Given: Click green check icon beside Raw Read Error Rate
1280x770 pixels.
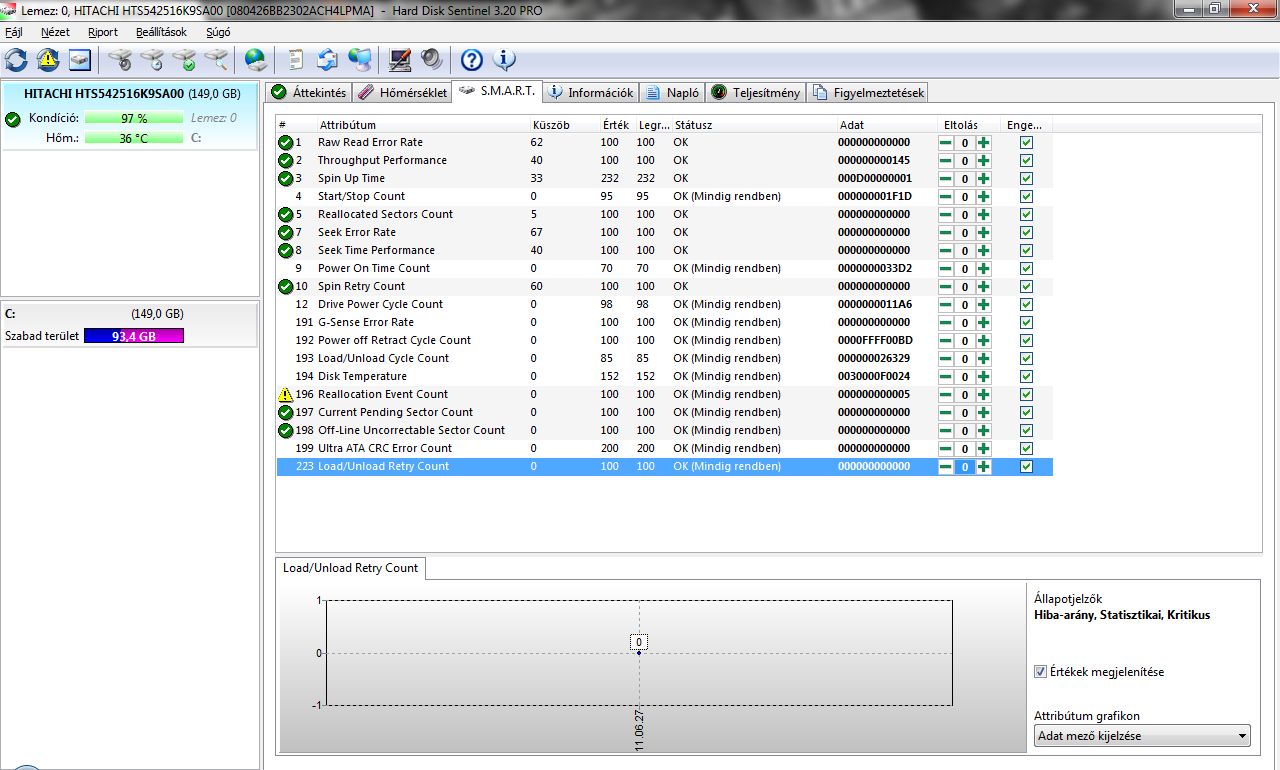Looking at the screenshot, I should (x=286, y=142).
